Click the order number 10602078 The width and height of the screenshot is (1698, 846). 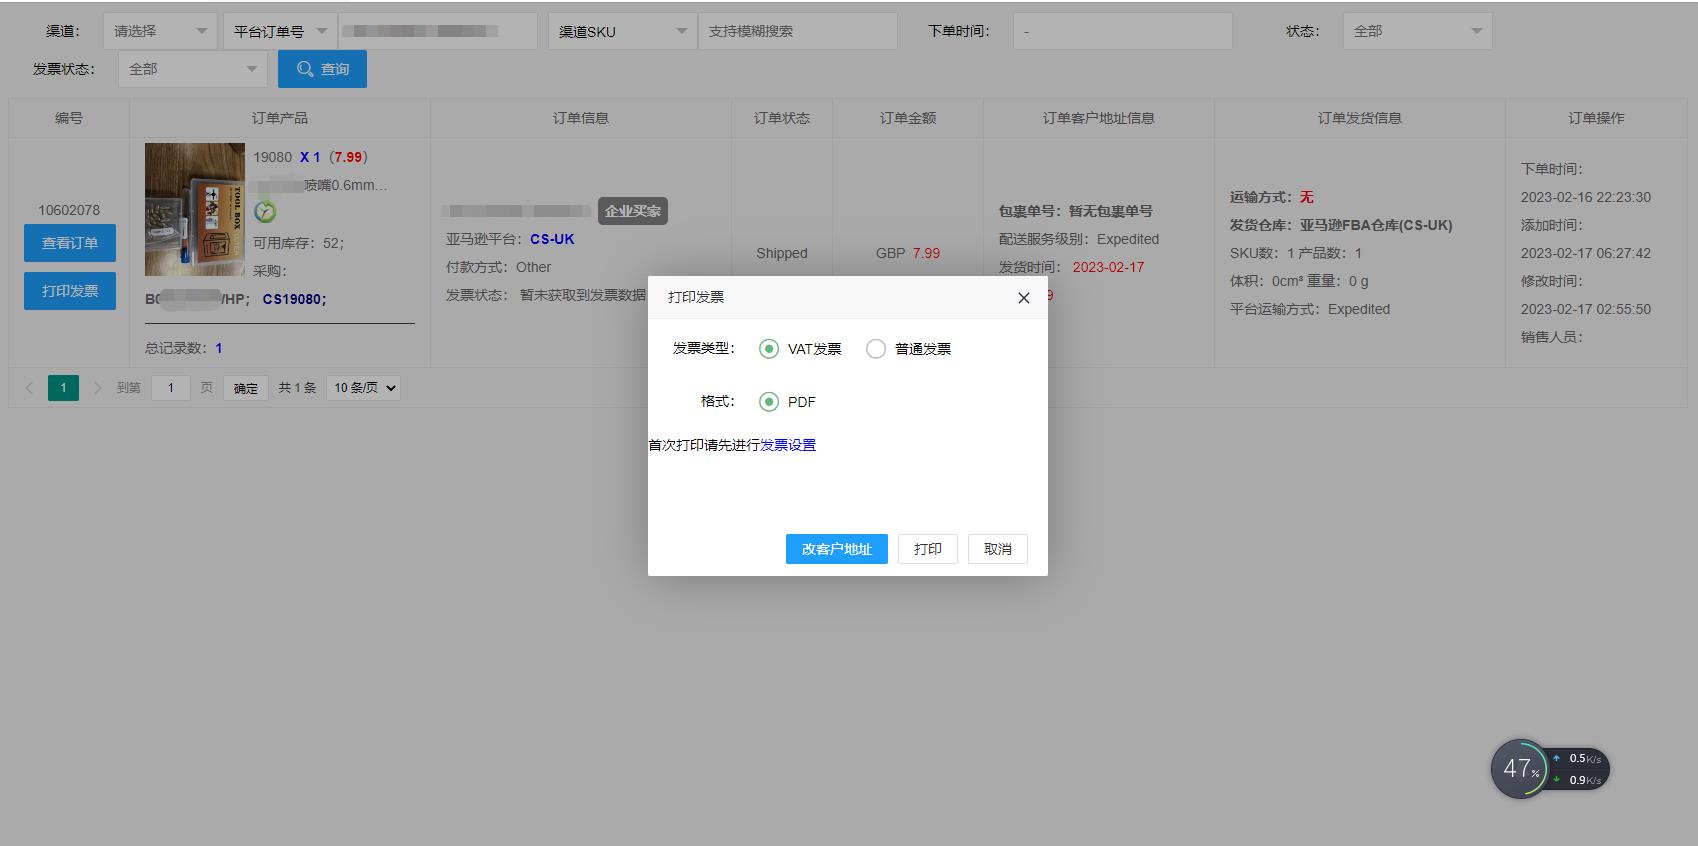pyautogui.click(x=69, y=210)
